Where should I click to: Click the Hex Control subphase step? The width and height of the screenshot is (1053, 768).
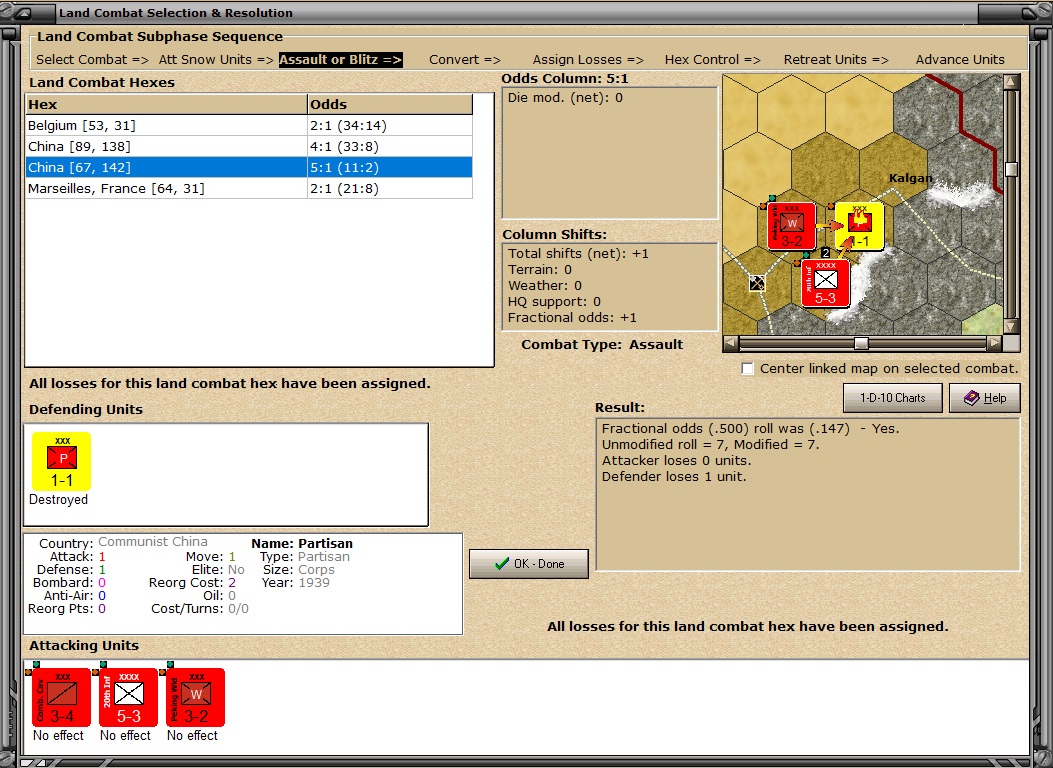(713, 60)
